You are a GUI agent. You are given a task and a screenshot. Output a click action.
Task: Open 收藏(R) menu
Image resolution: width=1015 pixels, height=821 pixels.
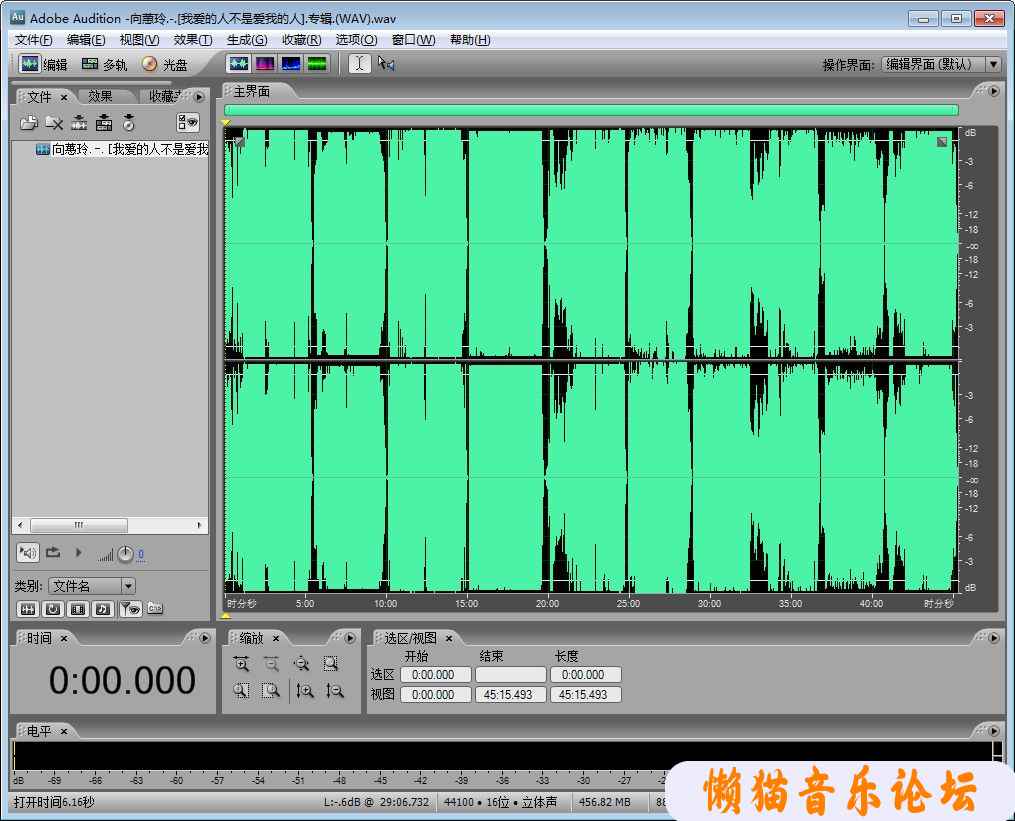tap(302, 39)
